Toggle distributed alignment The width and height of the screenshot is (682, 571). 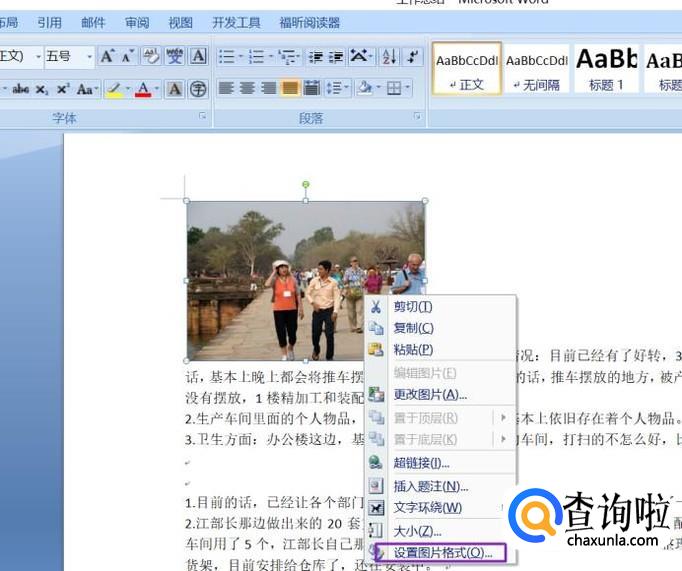(311, 88)
